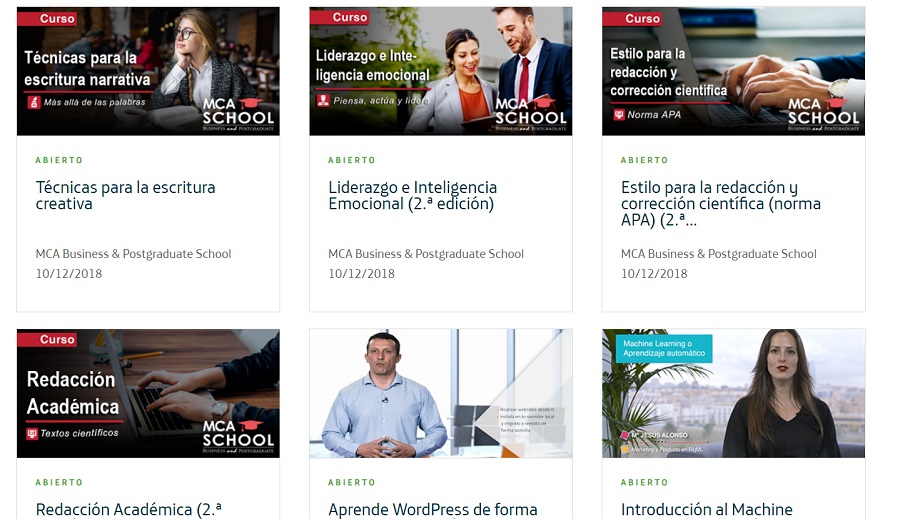Viewport: 900px width, 519px height.
Task: Open the Redacción Académica course image
Action: click(x=148, y=393)
